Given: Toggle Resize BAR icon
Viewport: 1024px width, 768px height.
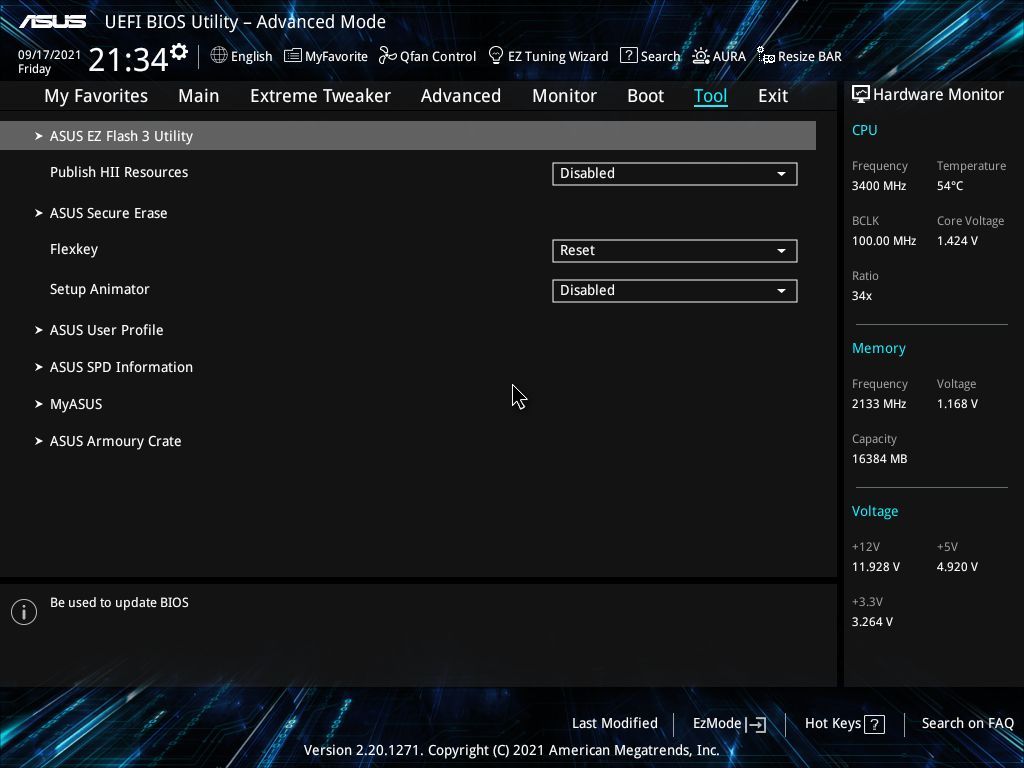Looking at the screenshot, I should pyautogui.click(x=765, y=56).
